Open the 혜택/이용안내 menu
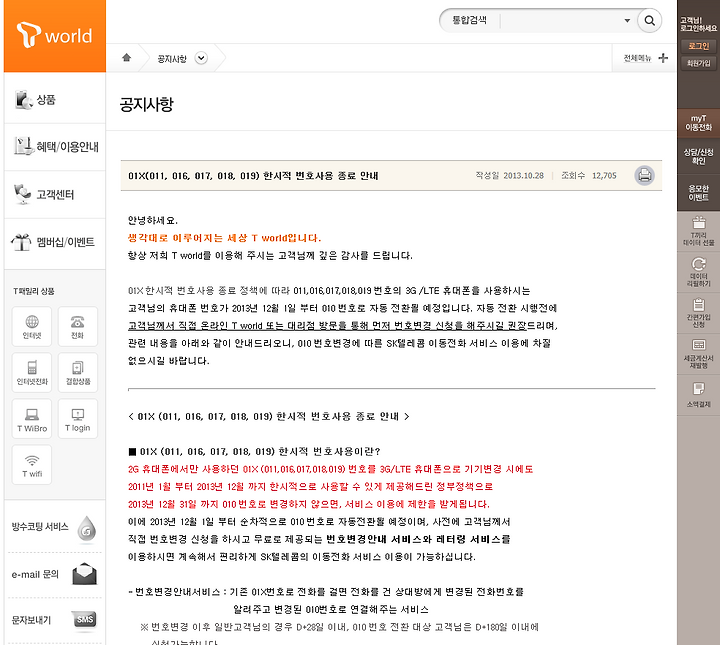This screenshot has width=720, height=645. (x=55, y=146)
